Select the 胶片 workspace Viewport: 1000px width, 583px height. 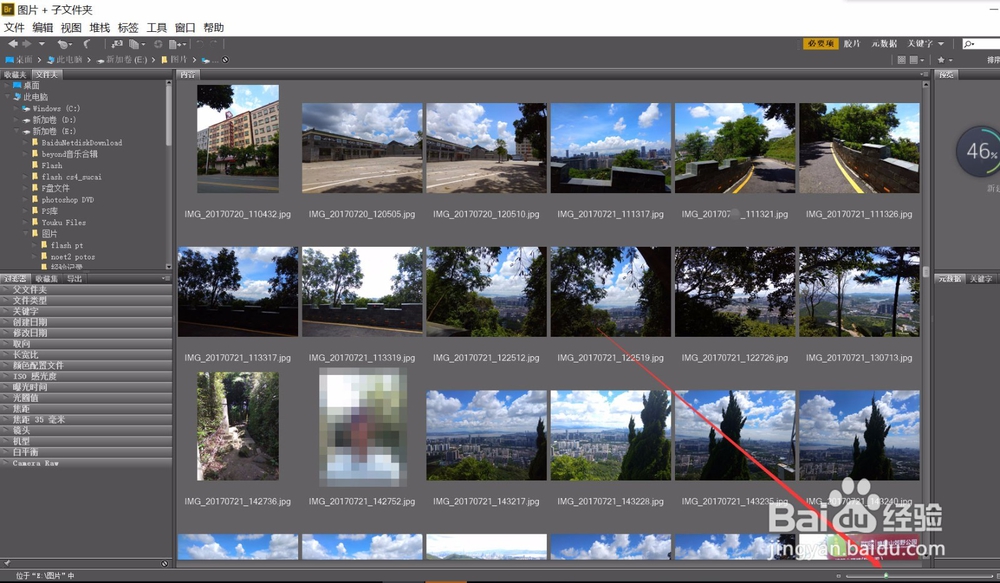click(852, 44)
